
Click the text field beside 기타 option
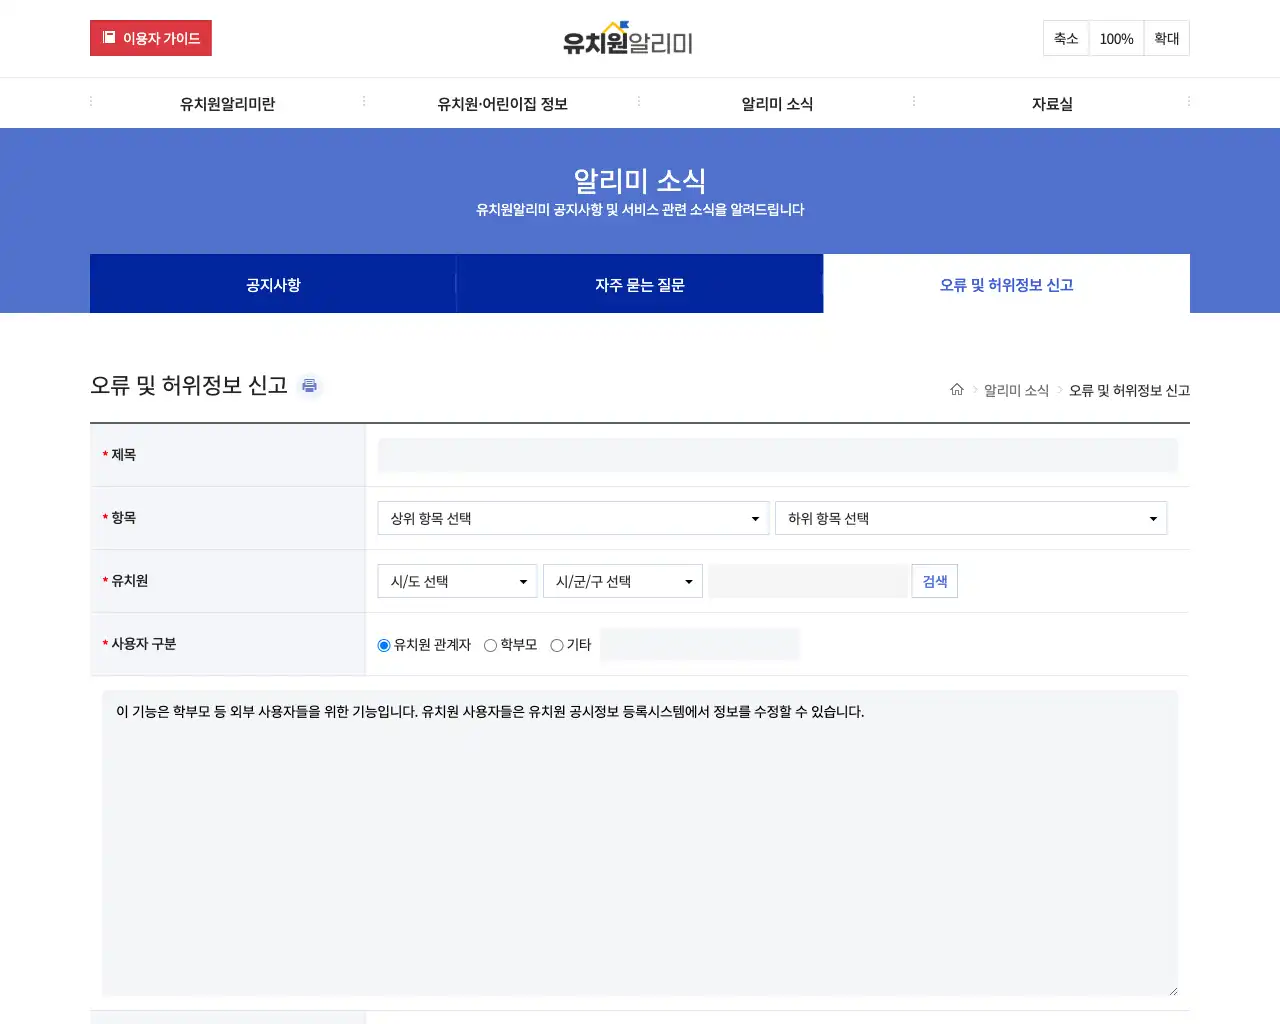point(700,644)
